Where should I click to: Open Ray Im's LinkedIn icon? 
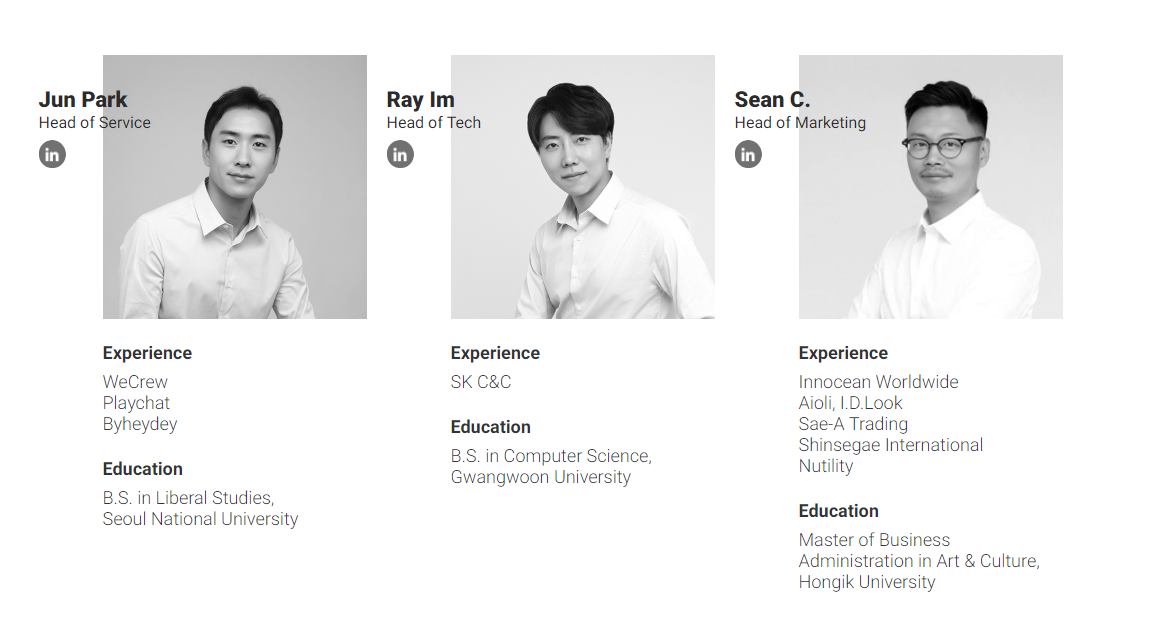400,154
